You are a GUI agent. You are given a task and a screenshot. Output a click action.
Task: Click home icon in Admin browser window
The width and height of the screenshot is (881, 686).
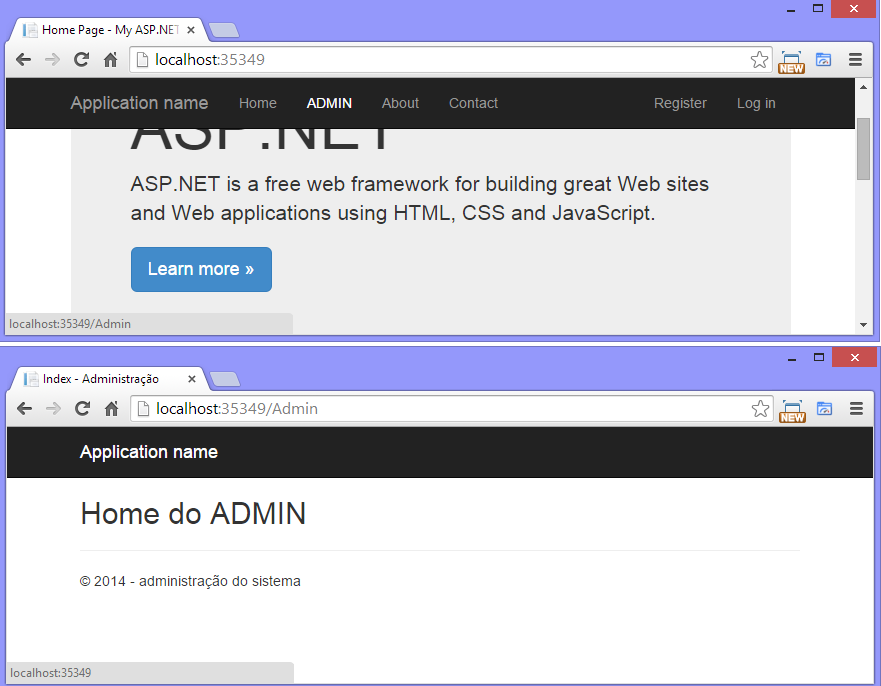point(112,408)
